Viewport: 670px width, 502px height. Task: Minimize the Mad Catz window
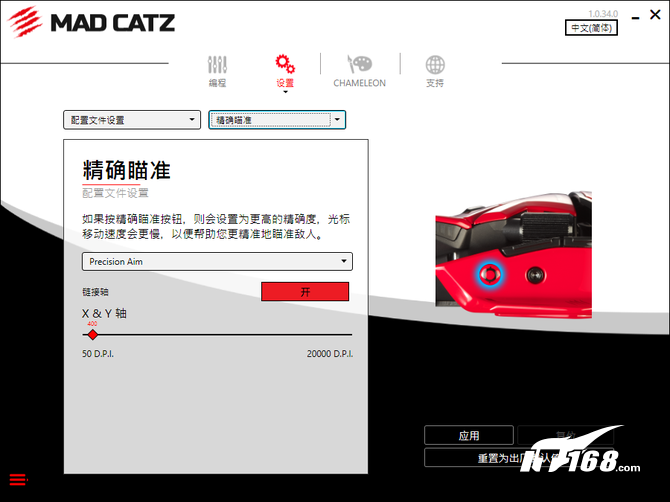coord(635,18)
